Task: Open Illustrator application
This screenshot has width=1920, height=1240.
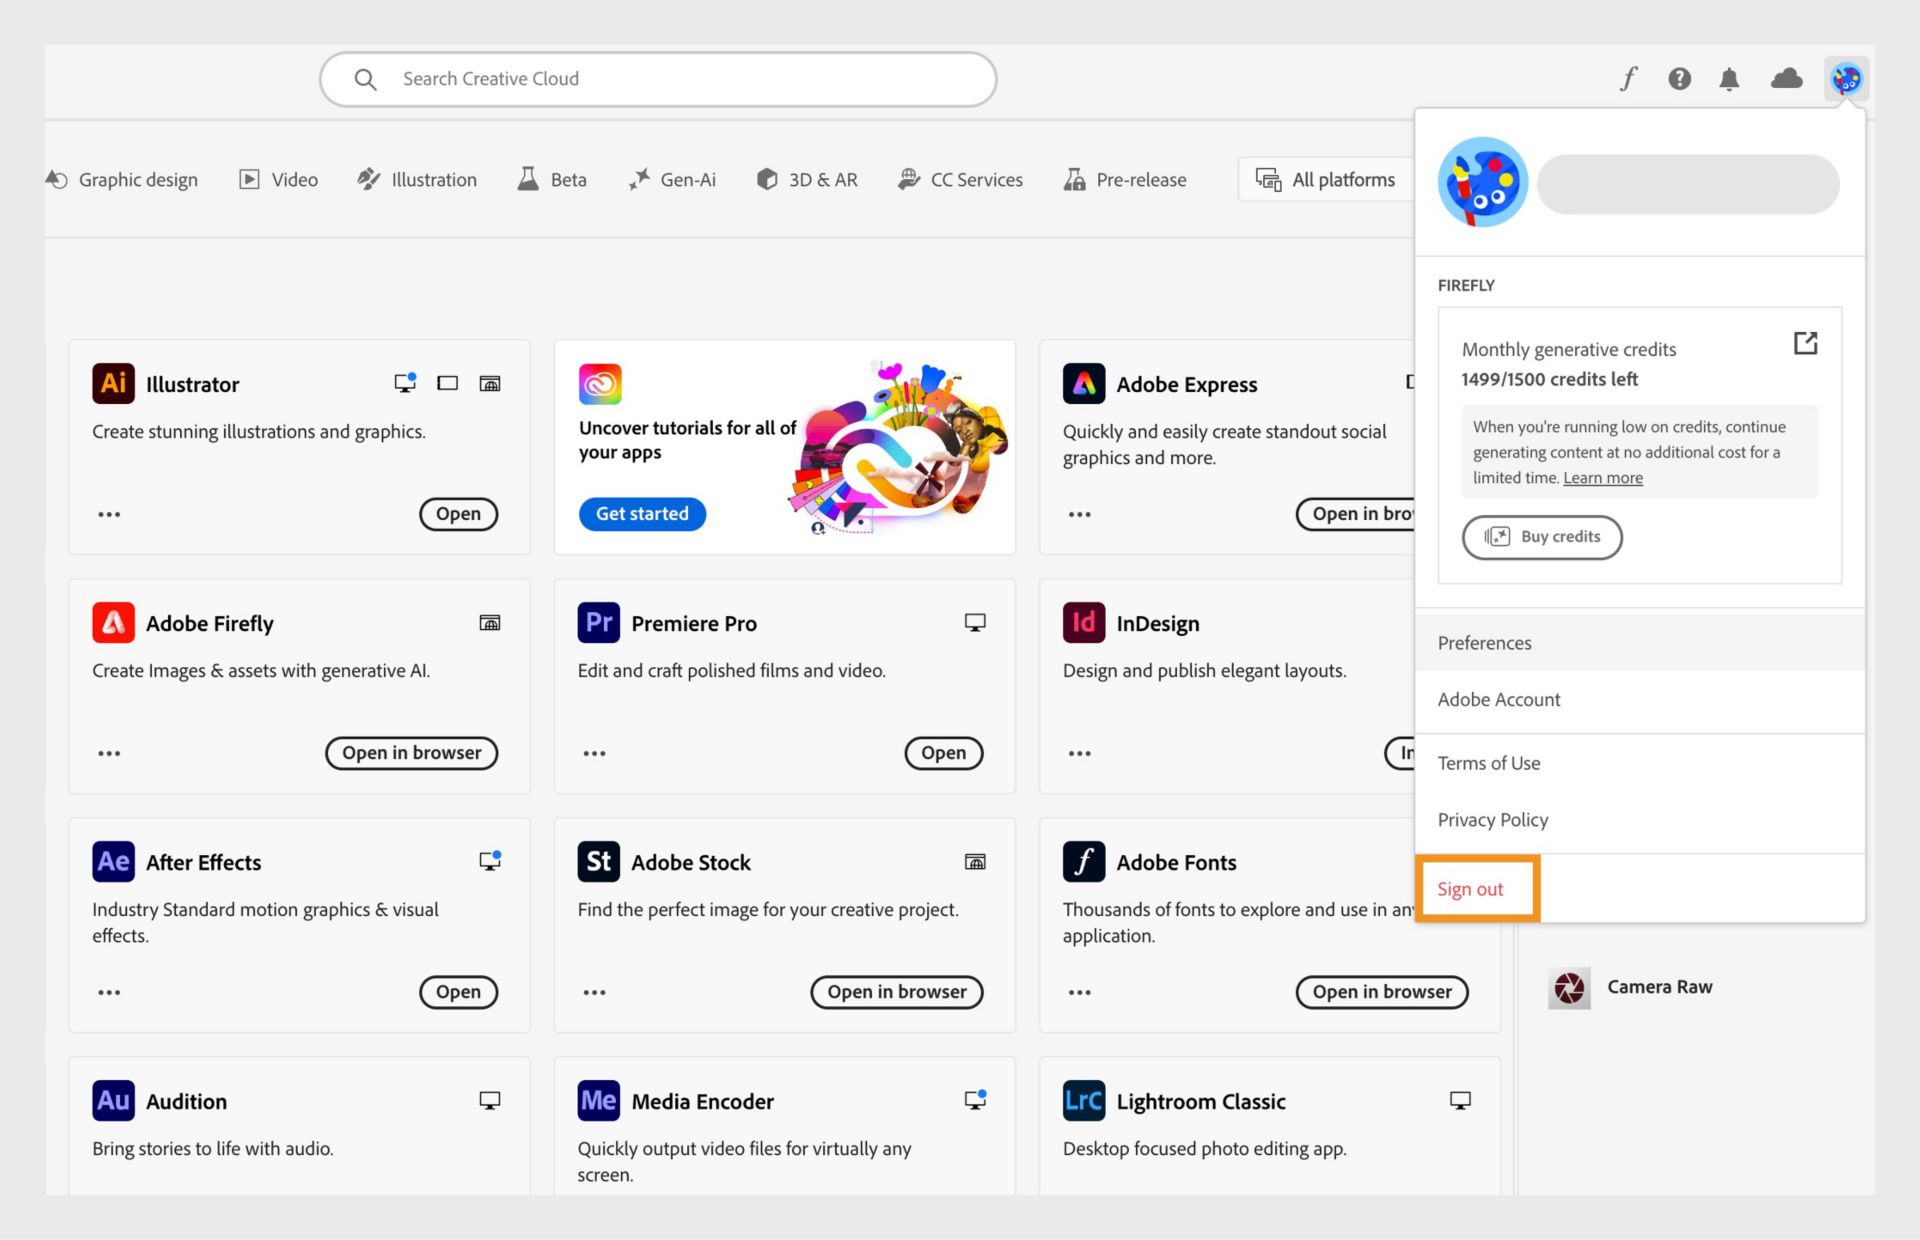Action: 458,514
